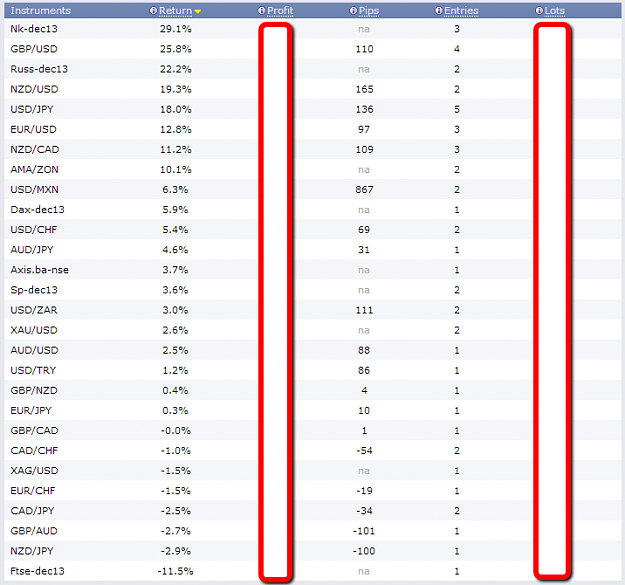Select the USD/CHF instrument name
Viewport: 625px width, 585px height.
pyautogui.click(x=34, y=230)
